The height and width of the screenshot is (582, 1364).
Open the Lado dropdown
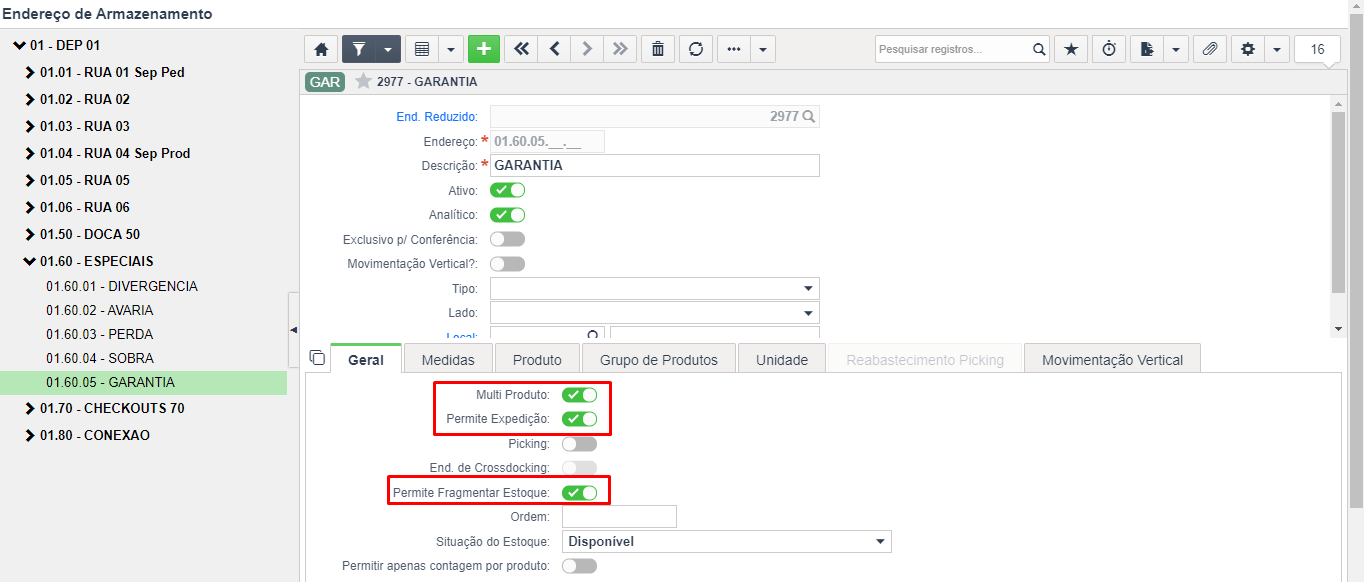pyautogui.click(x=655, y=313)
